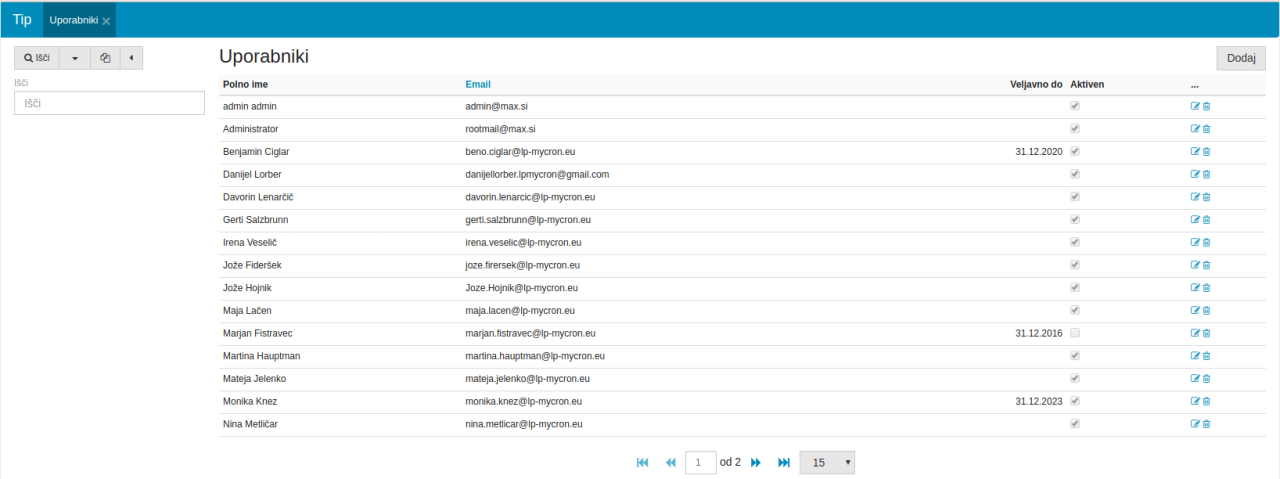Click trash icon for Nina Metličar
1280x479 pixels.
point(1206,424)
